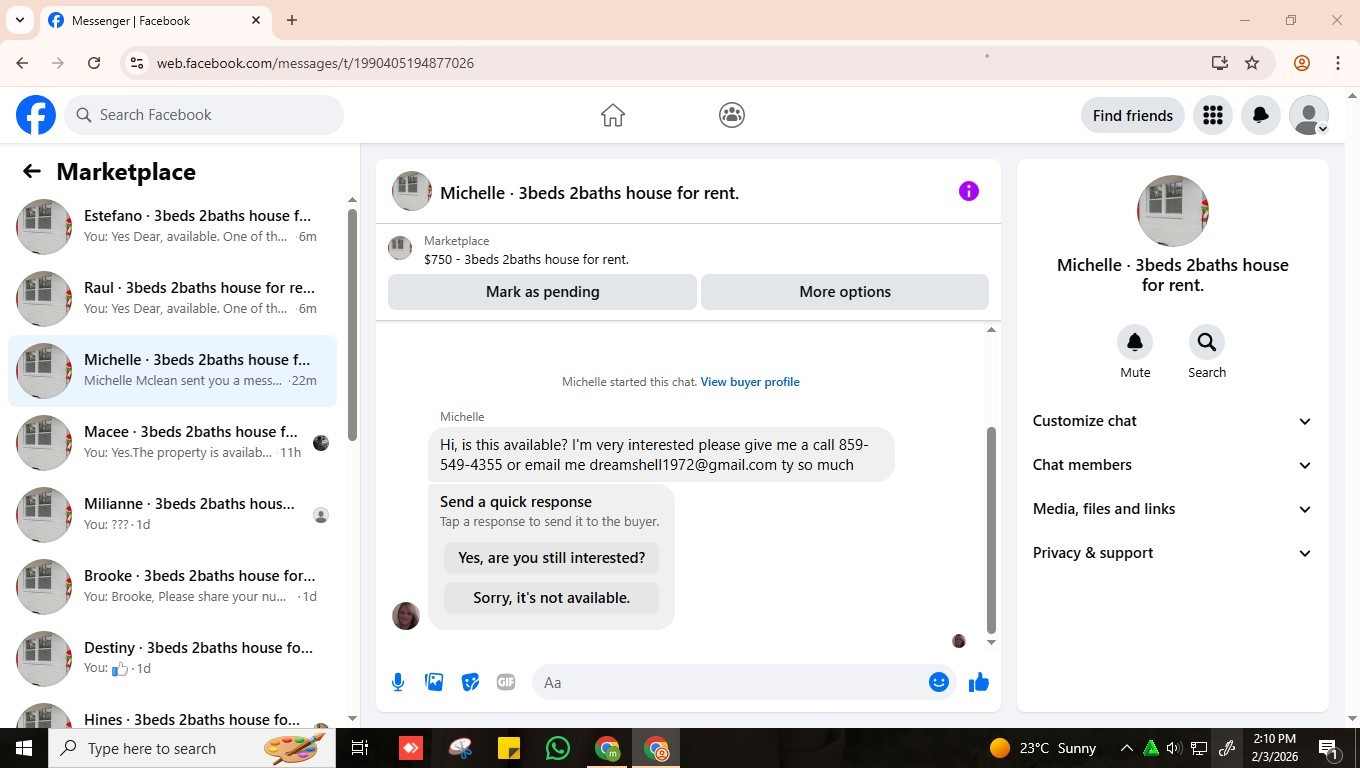Mute this chat with the bell icon
This screenshot has width=1360, height=768.
(1135, 342)
